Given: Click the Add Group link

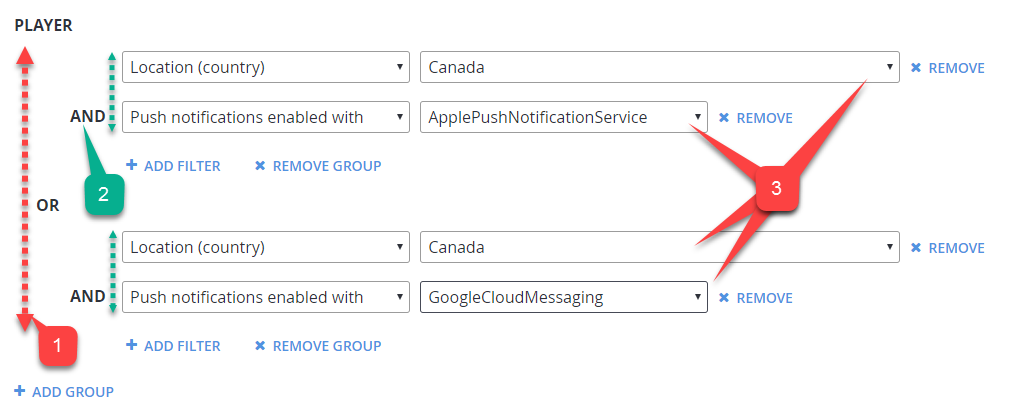Looking at the screenshot, I should [x=72, y=392].
